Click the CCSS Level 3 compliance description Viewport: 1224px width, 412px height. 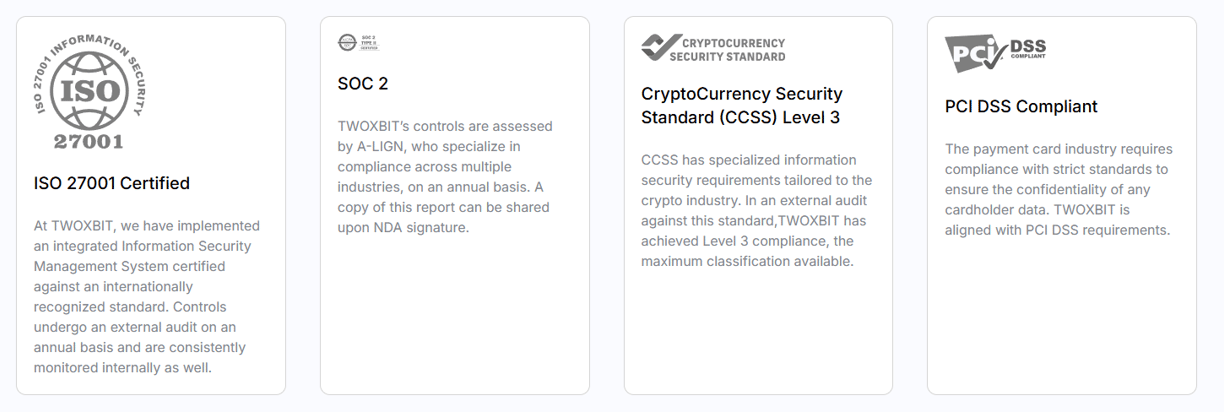coord(757,210)
